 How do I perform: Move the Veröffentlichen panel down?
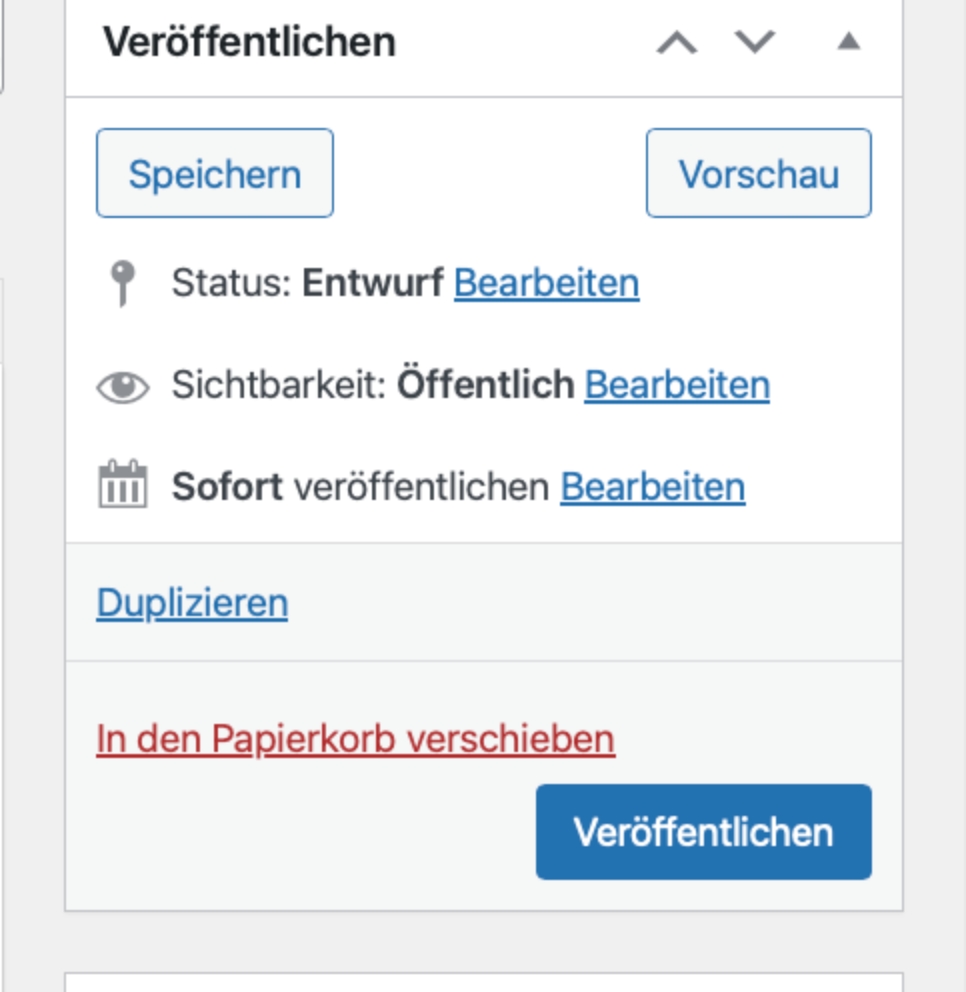pyautogui.click(x=755, y=43)
